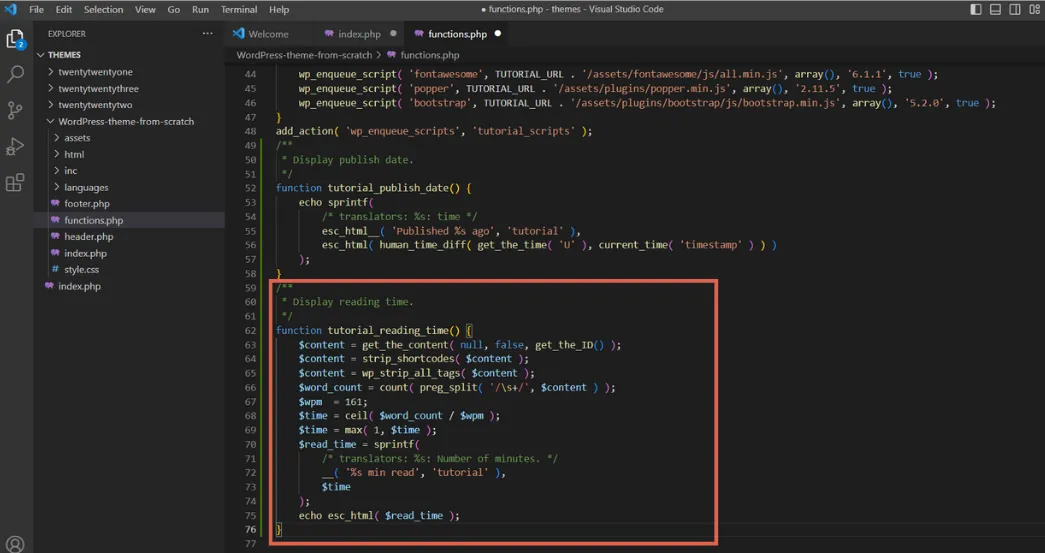Open Run and Debug view

point(15,147)
